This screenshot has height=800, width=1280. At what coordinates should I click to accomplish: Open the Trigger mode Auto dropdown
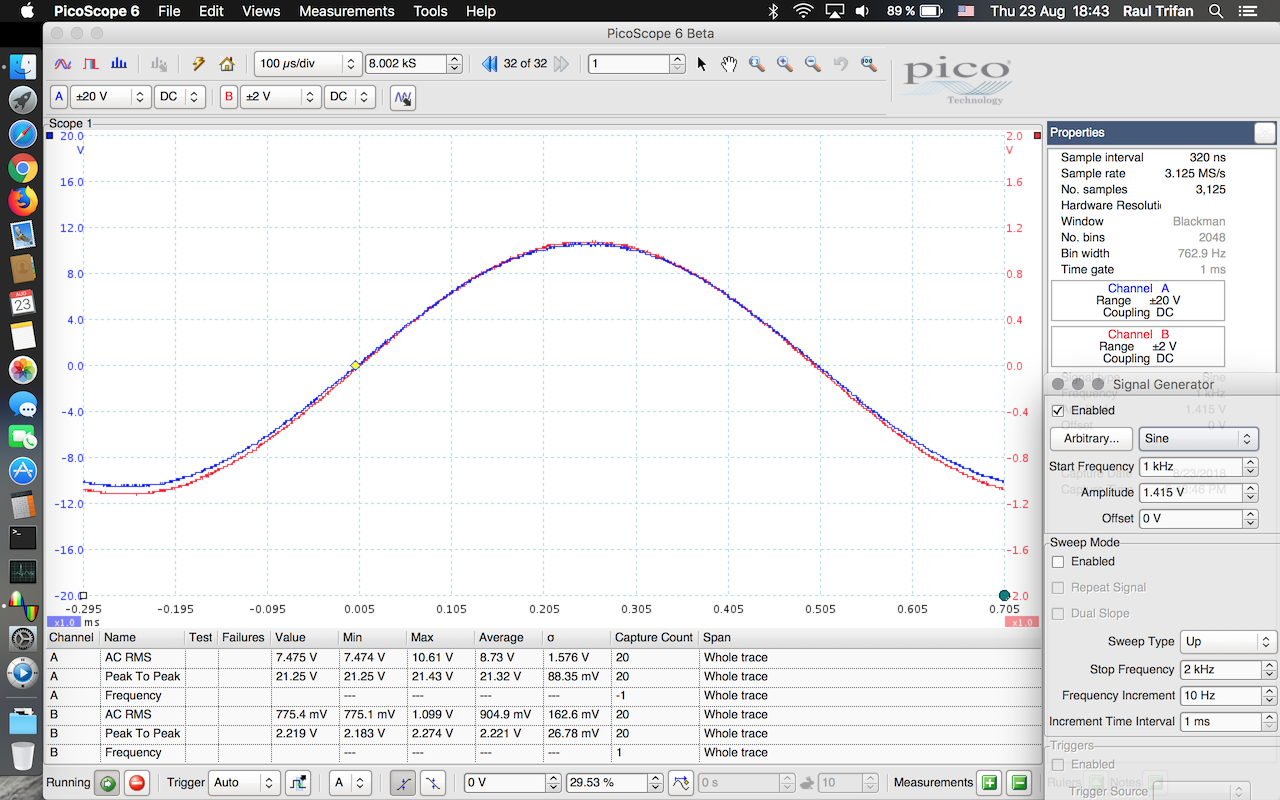pos(245,783)
